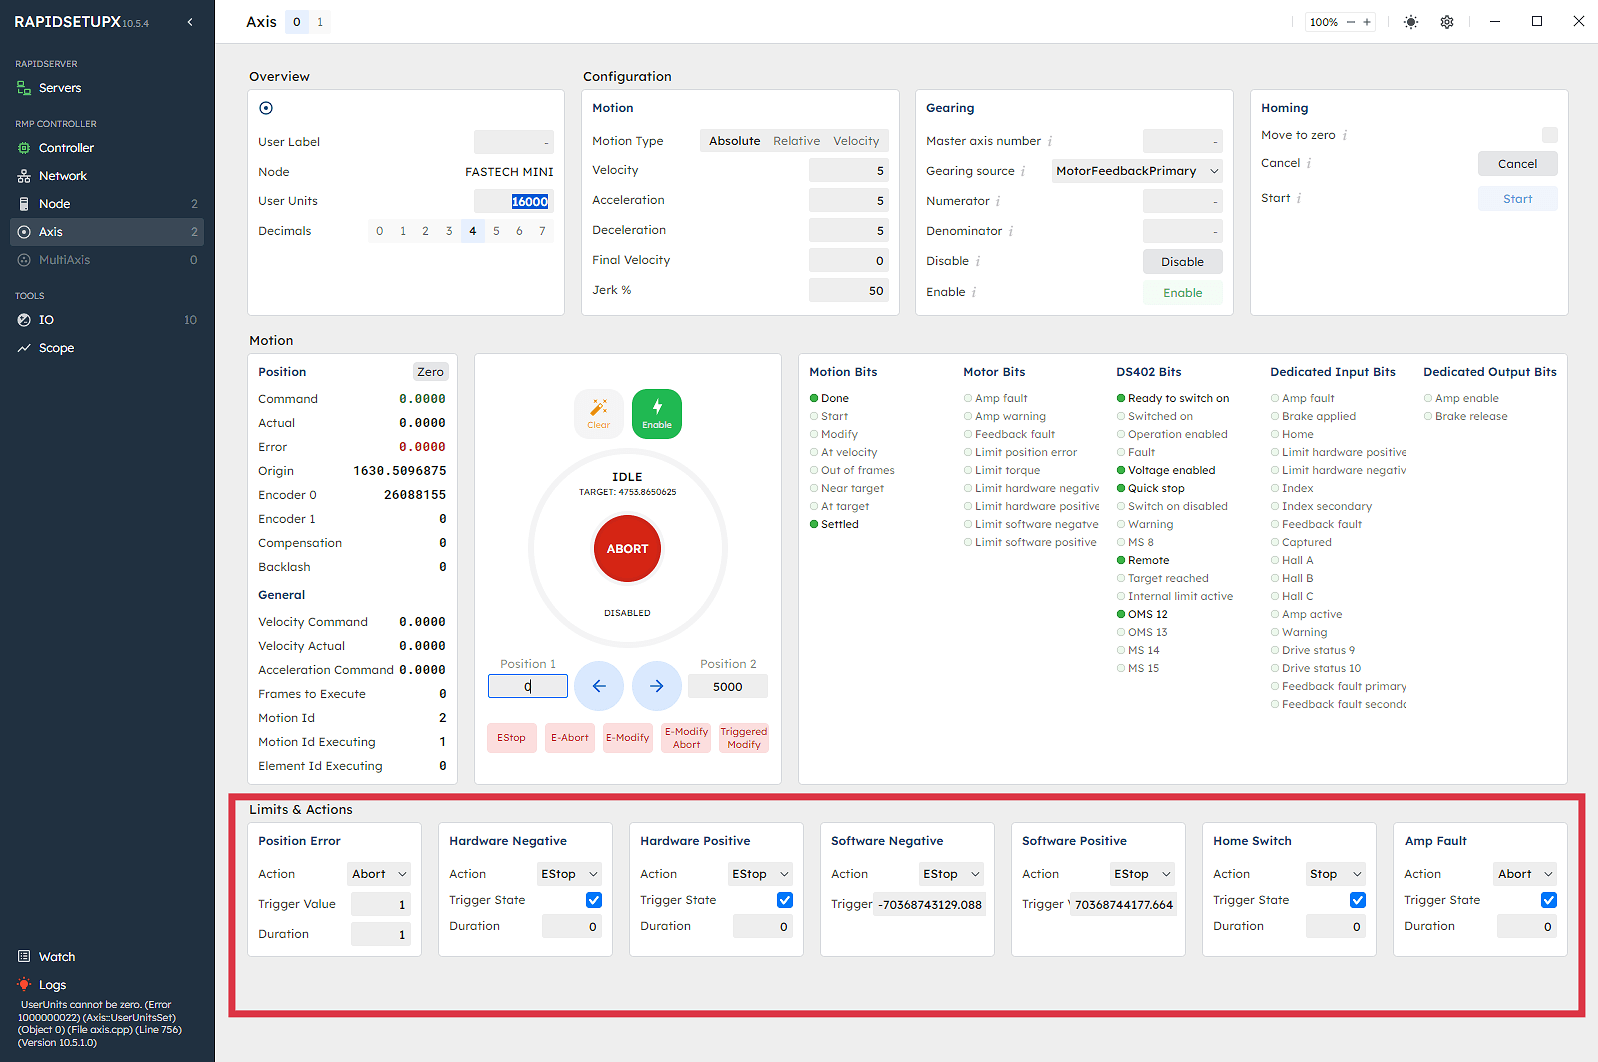Select Velocity motion type
Image resolution: width=1598 pixels, height=1062 pixels.
(x=856, y=141)
